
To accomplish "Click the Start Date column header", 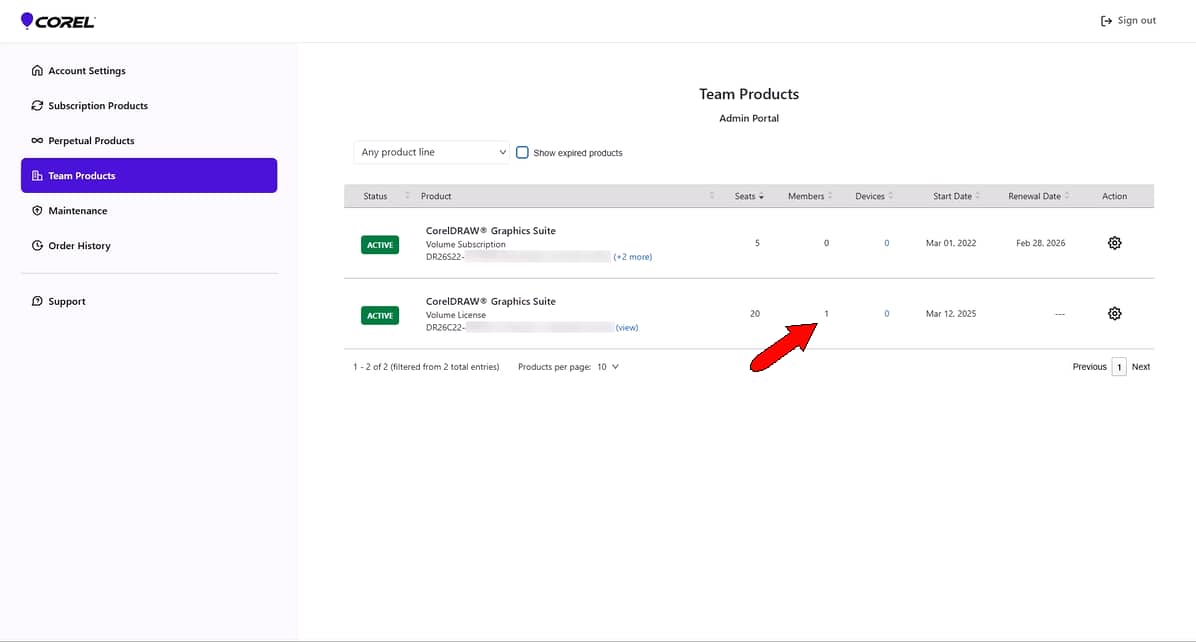I will coord(952,196).
